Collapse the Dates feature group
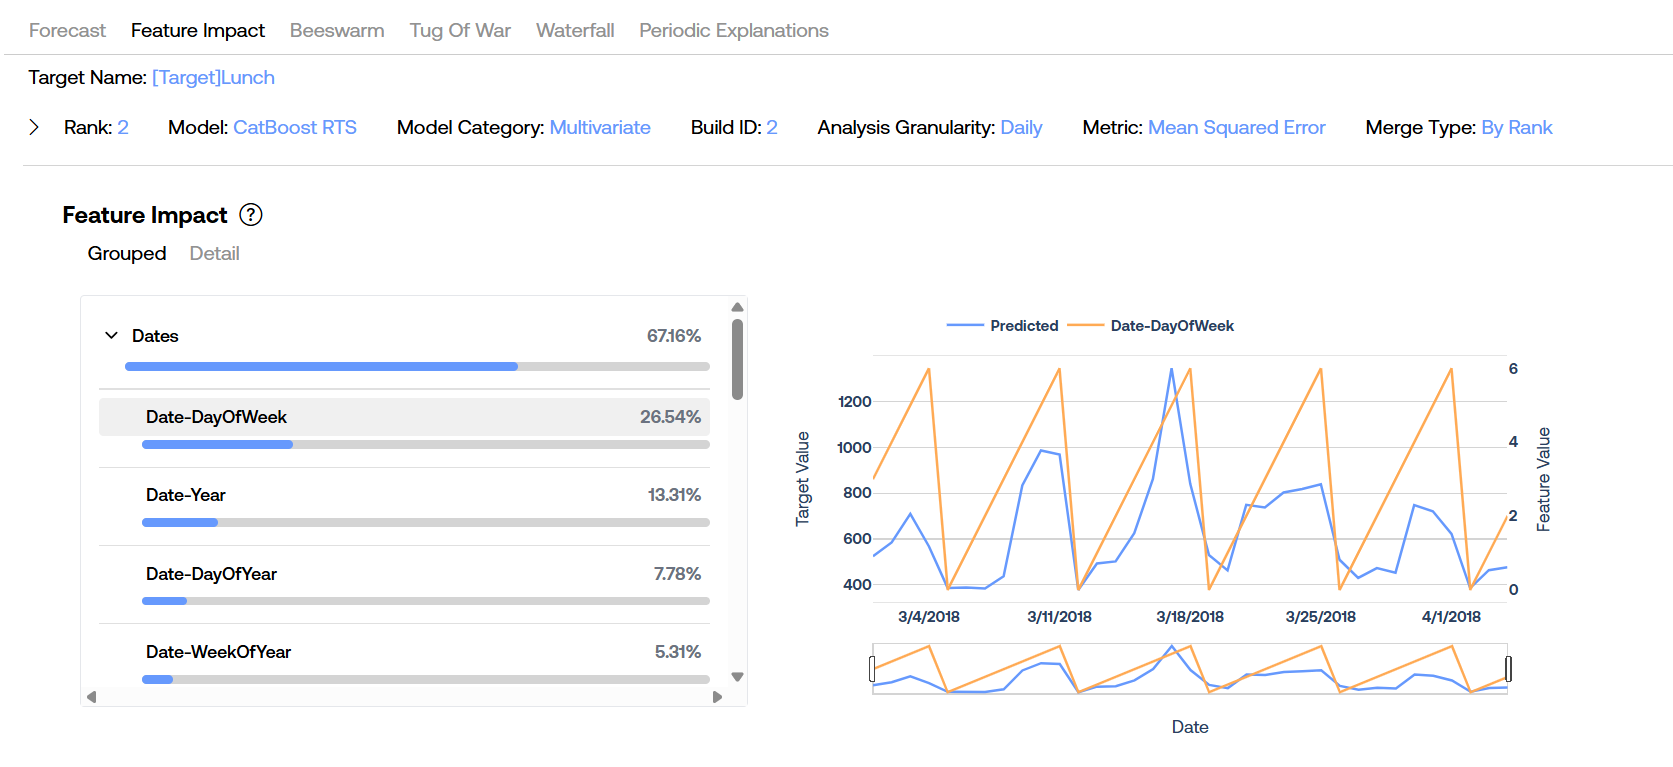Screen dimensions: 1673x767 [111, 336]
